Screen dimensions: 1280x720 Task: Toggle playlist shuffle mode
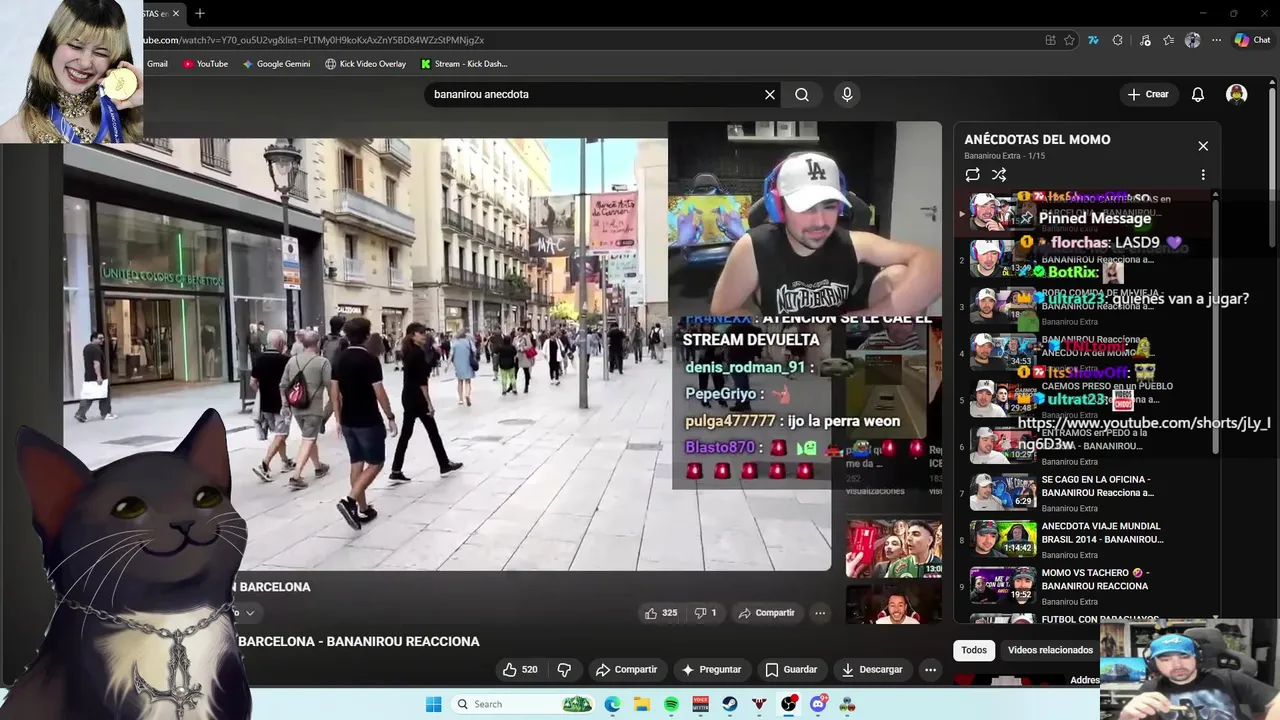tap(999, 174)
